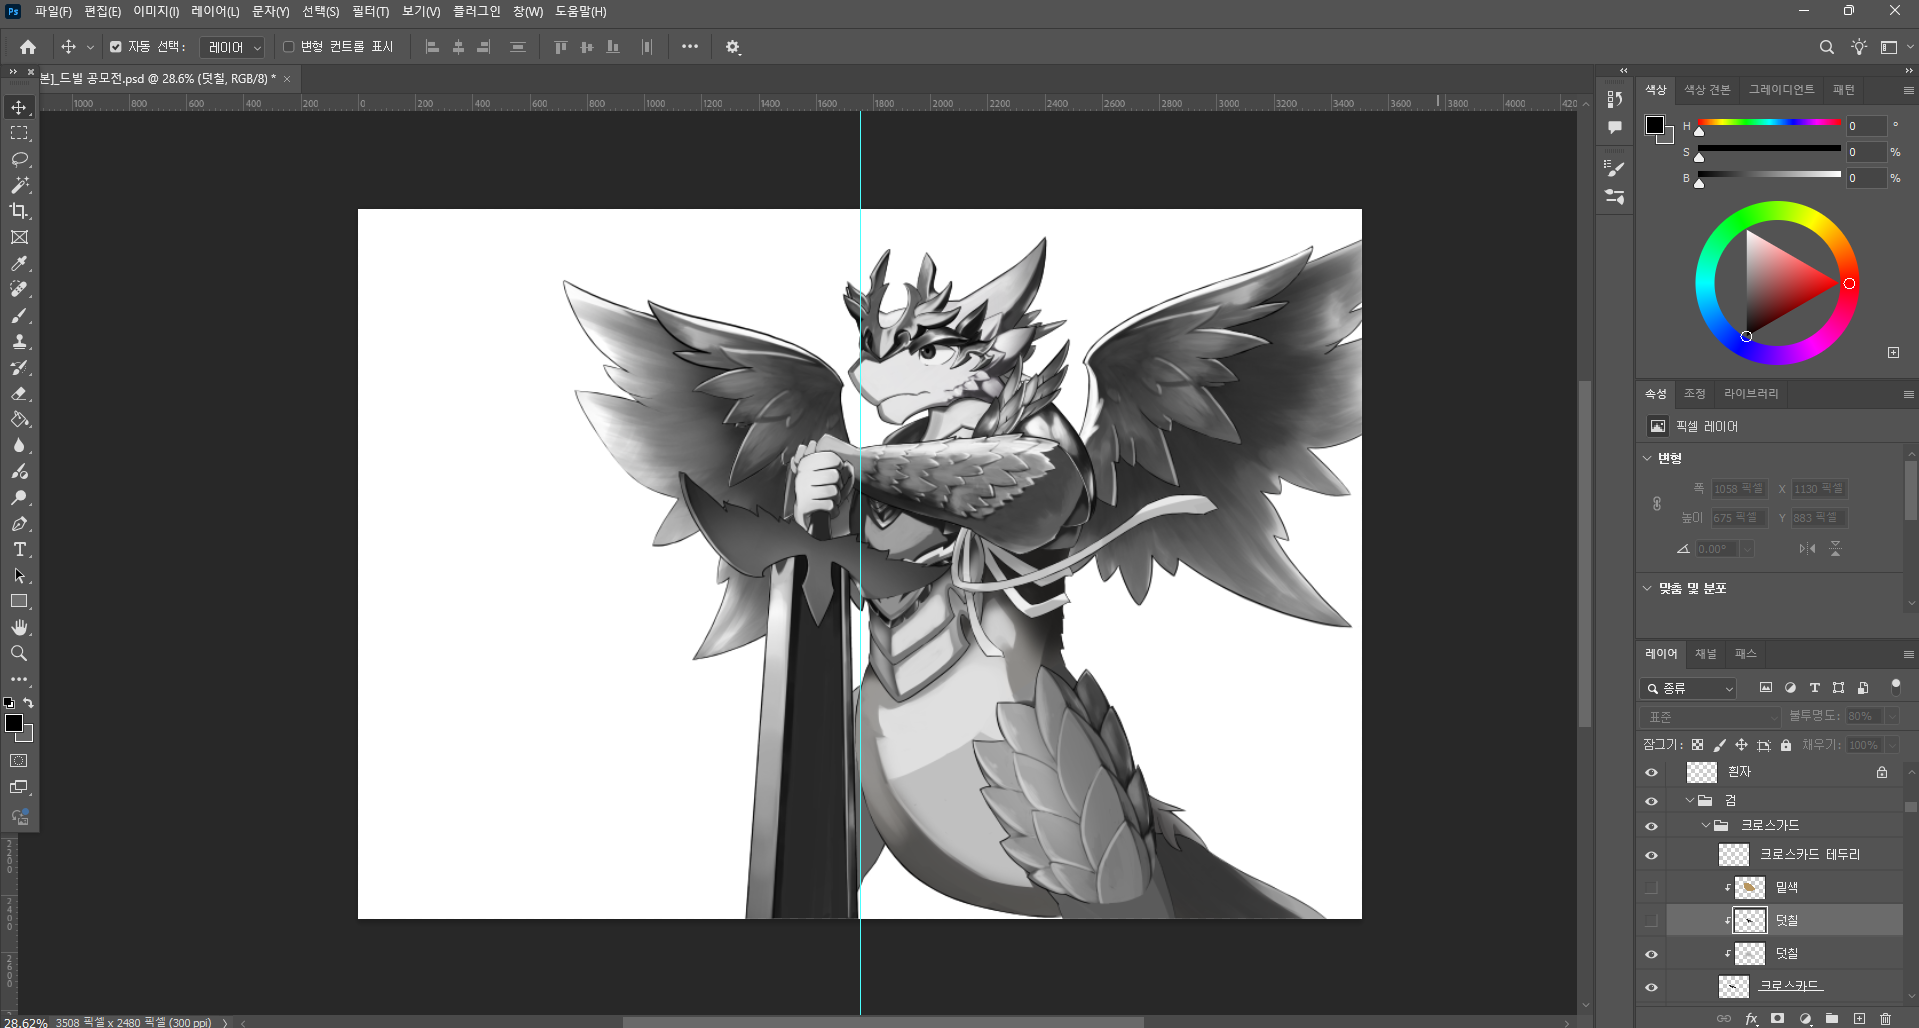Select the Zoom tool
This screenshot has width=1919, height=1028.
coord(19,653)
